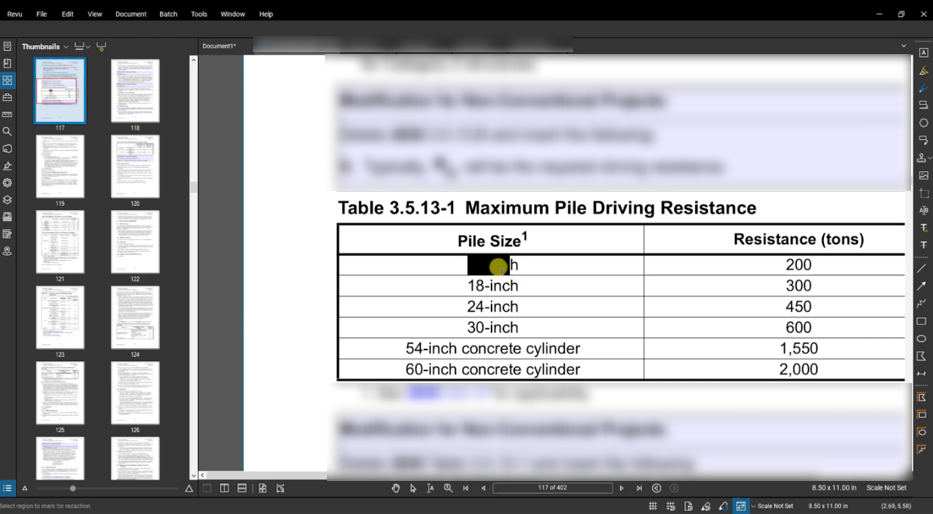Toggle Show Grid in status bar
This screenshot has width=933, height=514.
653,506
